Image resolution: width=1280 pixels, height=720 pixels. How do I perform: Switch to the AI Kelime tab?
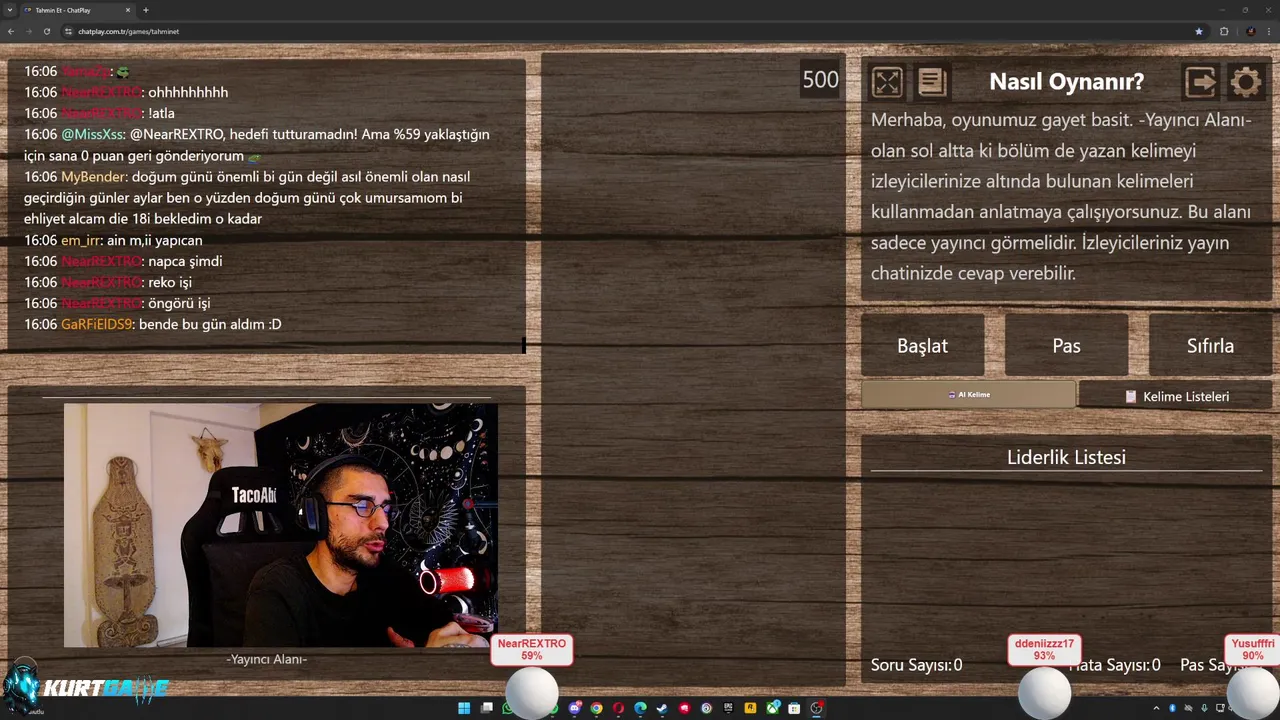(968, 395)
